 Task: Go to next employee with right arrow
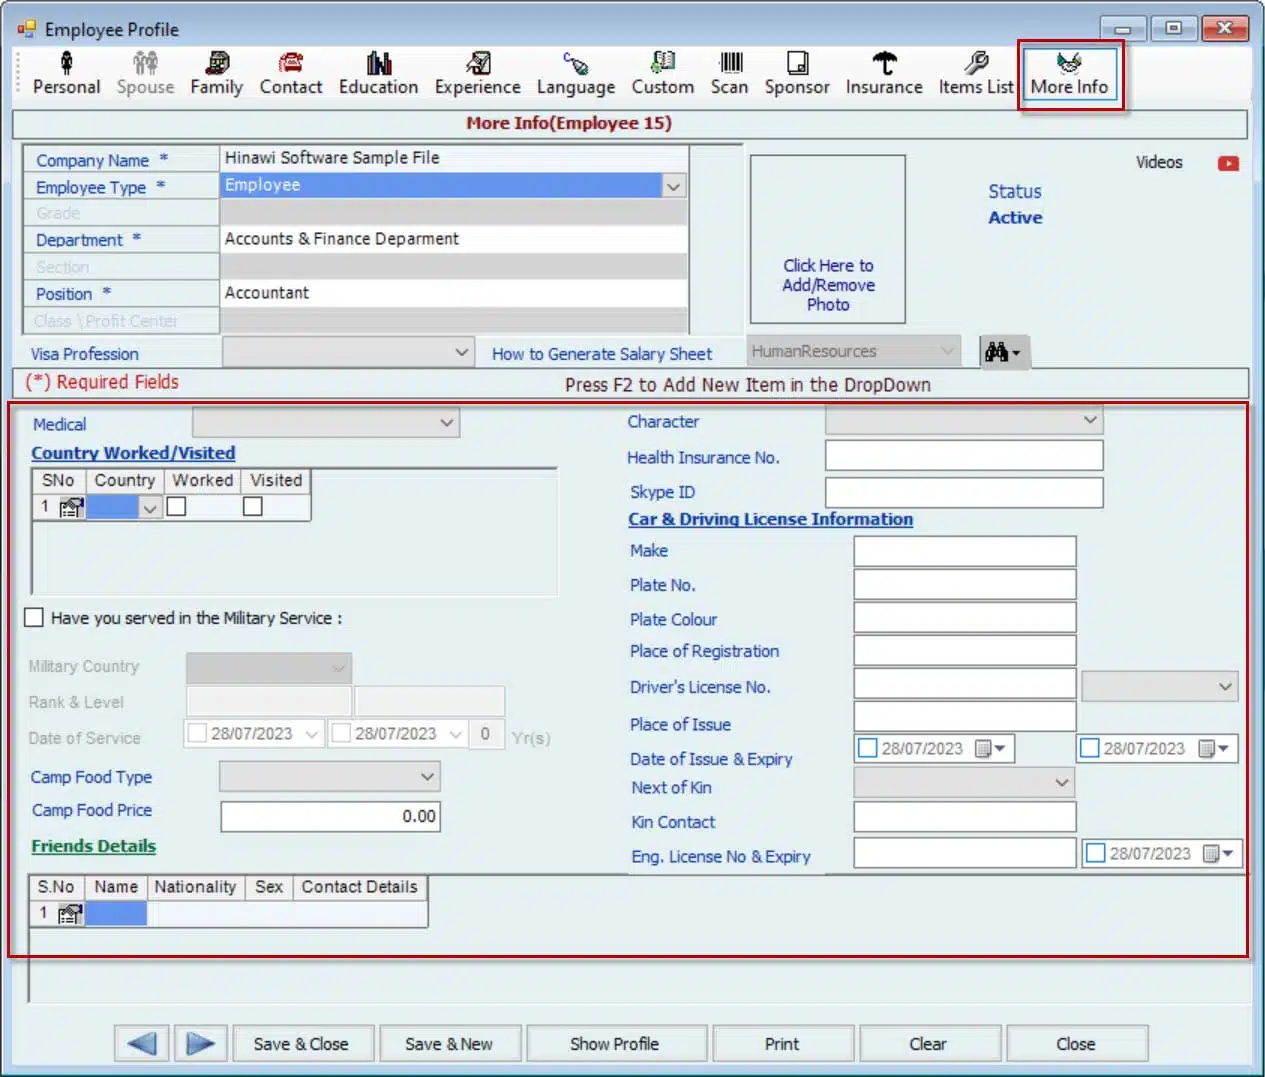pos(201,1043)
